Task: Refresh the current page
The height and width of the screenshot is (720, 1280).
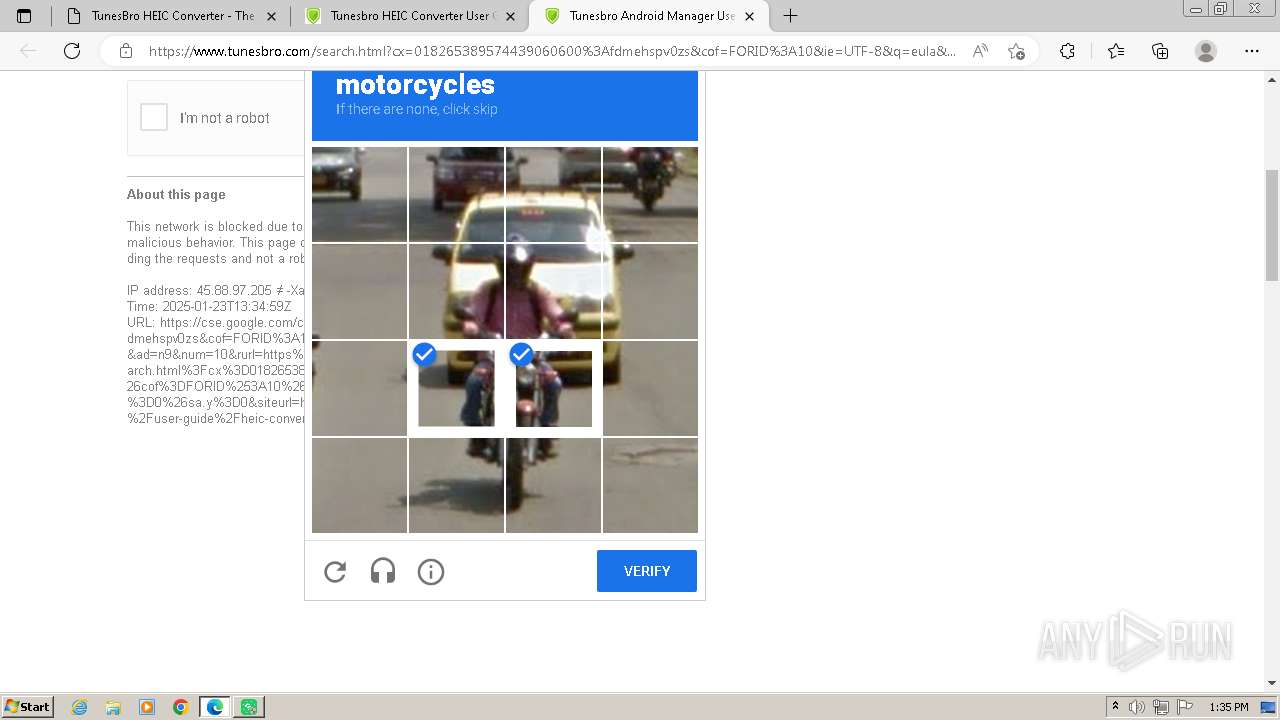Action: 72,51
